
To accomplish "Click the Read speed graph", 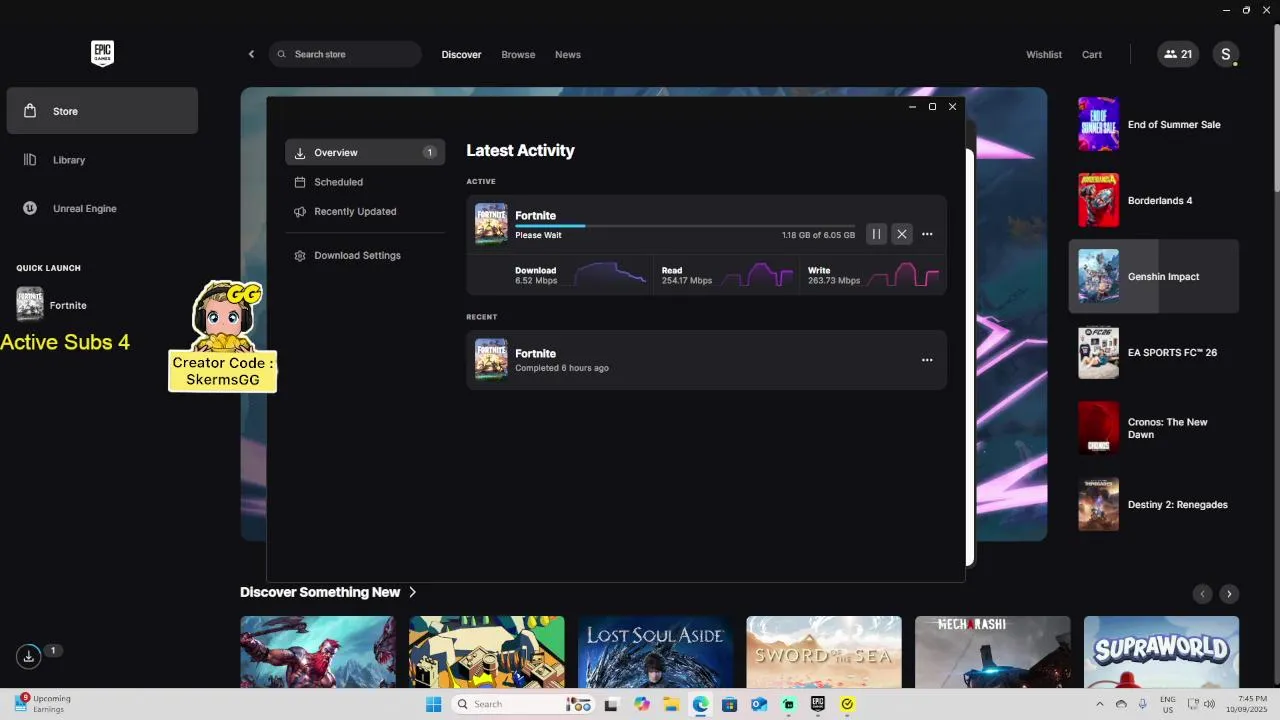I will tap(757, 274).
